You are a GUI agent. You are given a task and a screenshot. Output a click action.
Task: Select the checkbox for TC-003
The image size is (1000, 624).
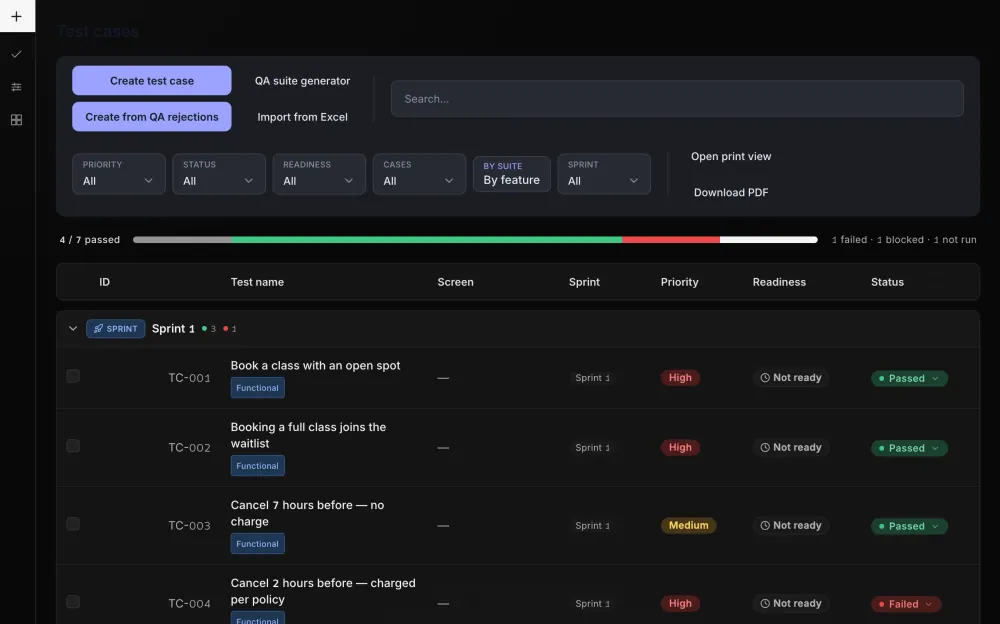(x=73, y=523)
